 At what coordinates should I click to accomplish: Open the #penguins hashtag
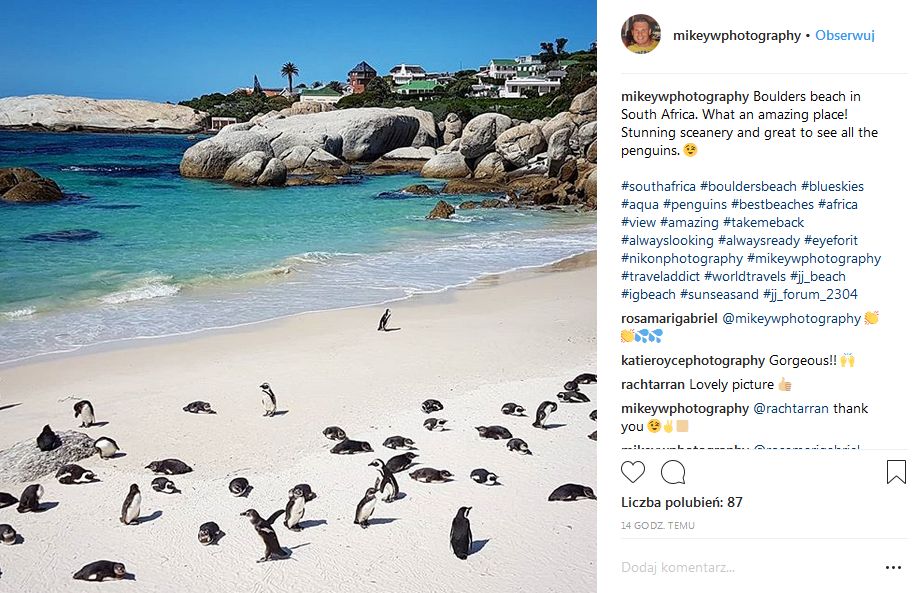coord(693,204)
